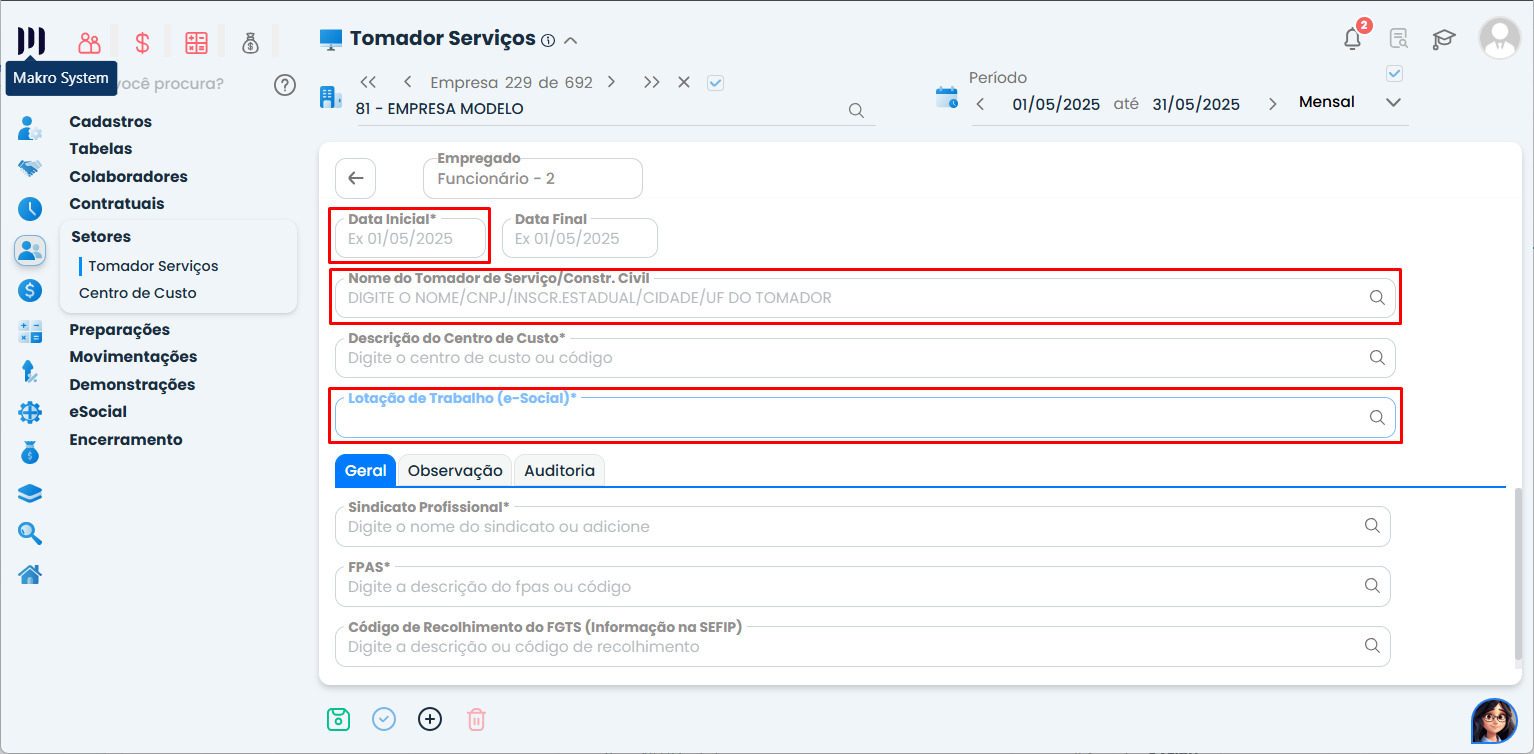Expand the Tabelas menu

[x=100, y=149]
